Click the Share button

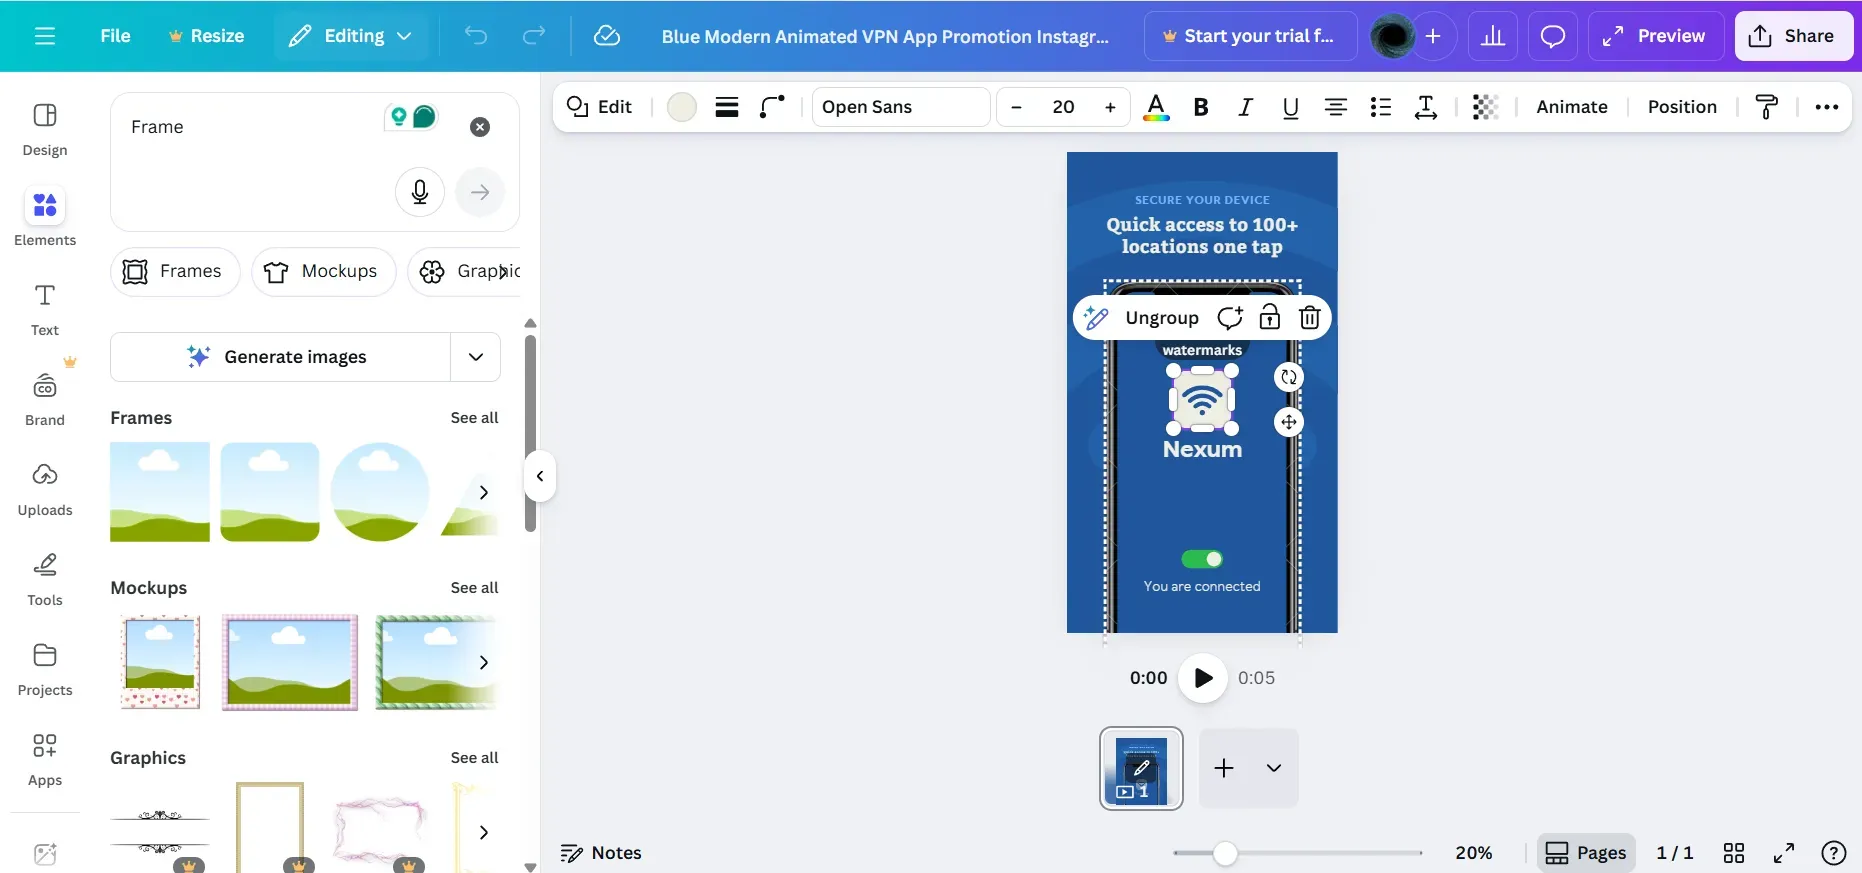pyautogui.click(x=1794, y=36)
